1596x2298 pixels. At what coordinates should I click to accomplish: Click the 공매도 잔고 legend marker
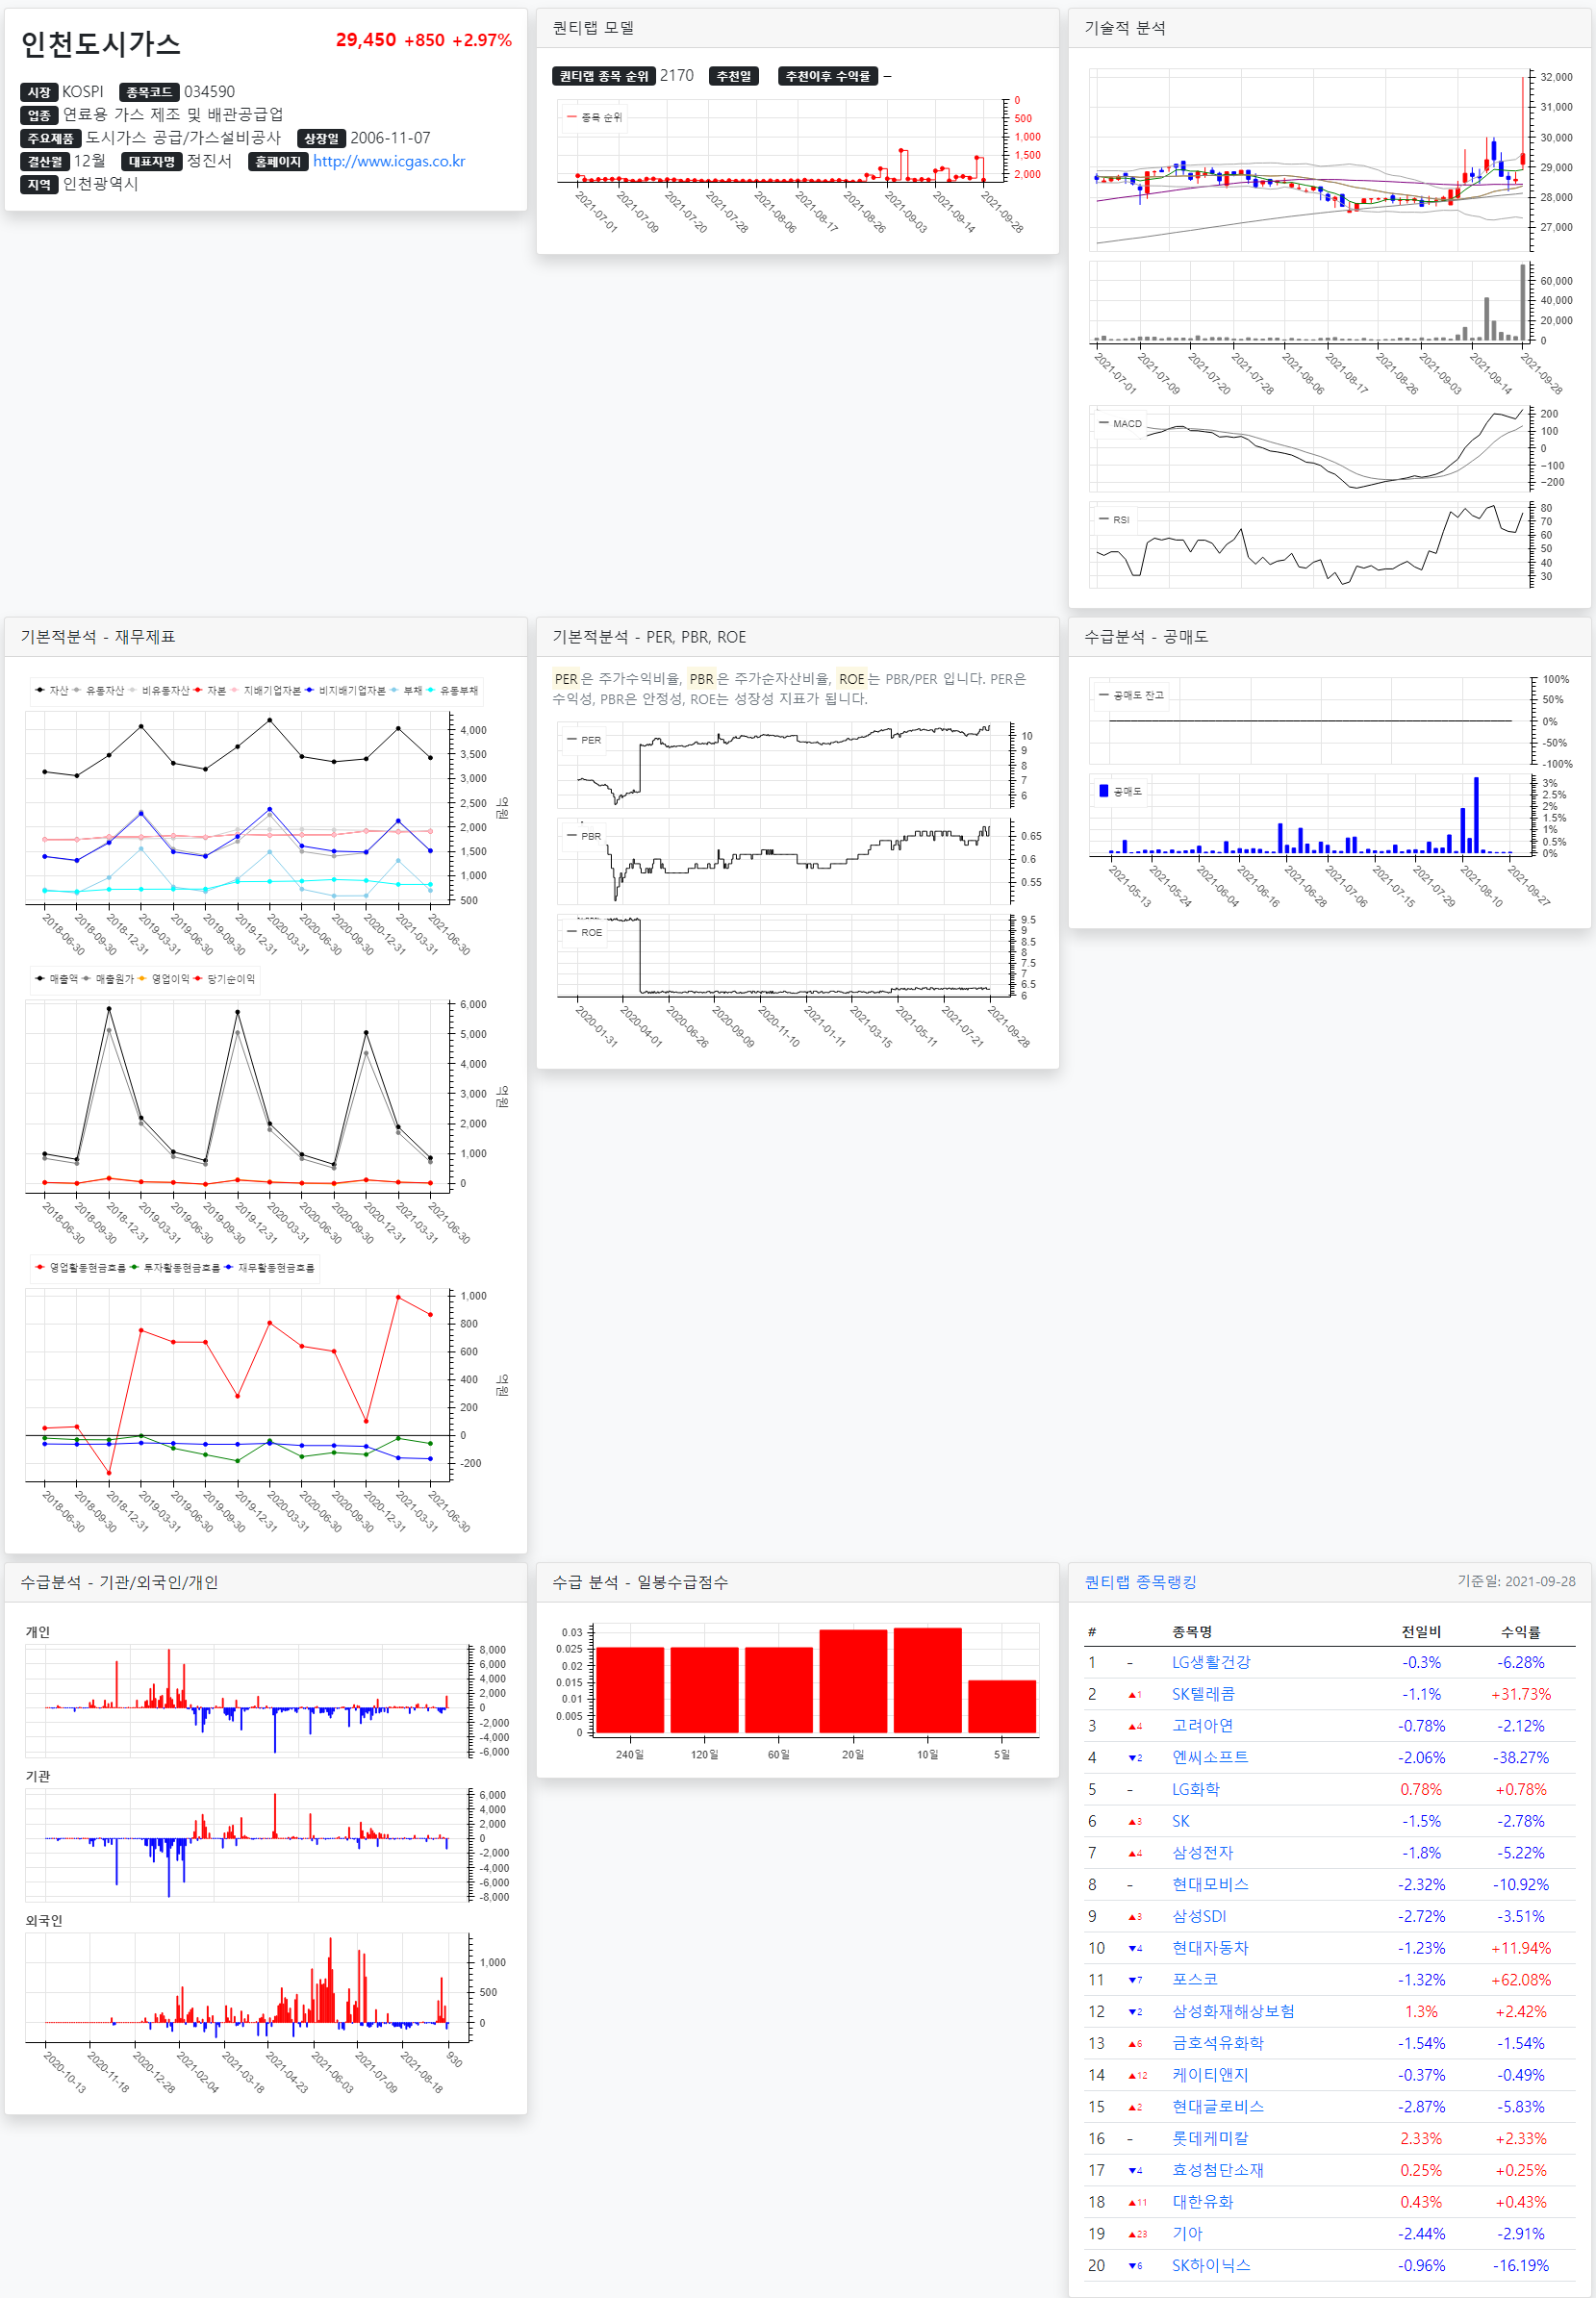click(x=1104, y=695)
